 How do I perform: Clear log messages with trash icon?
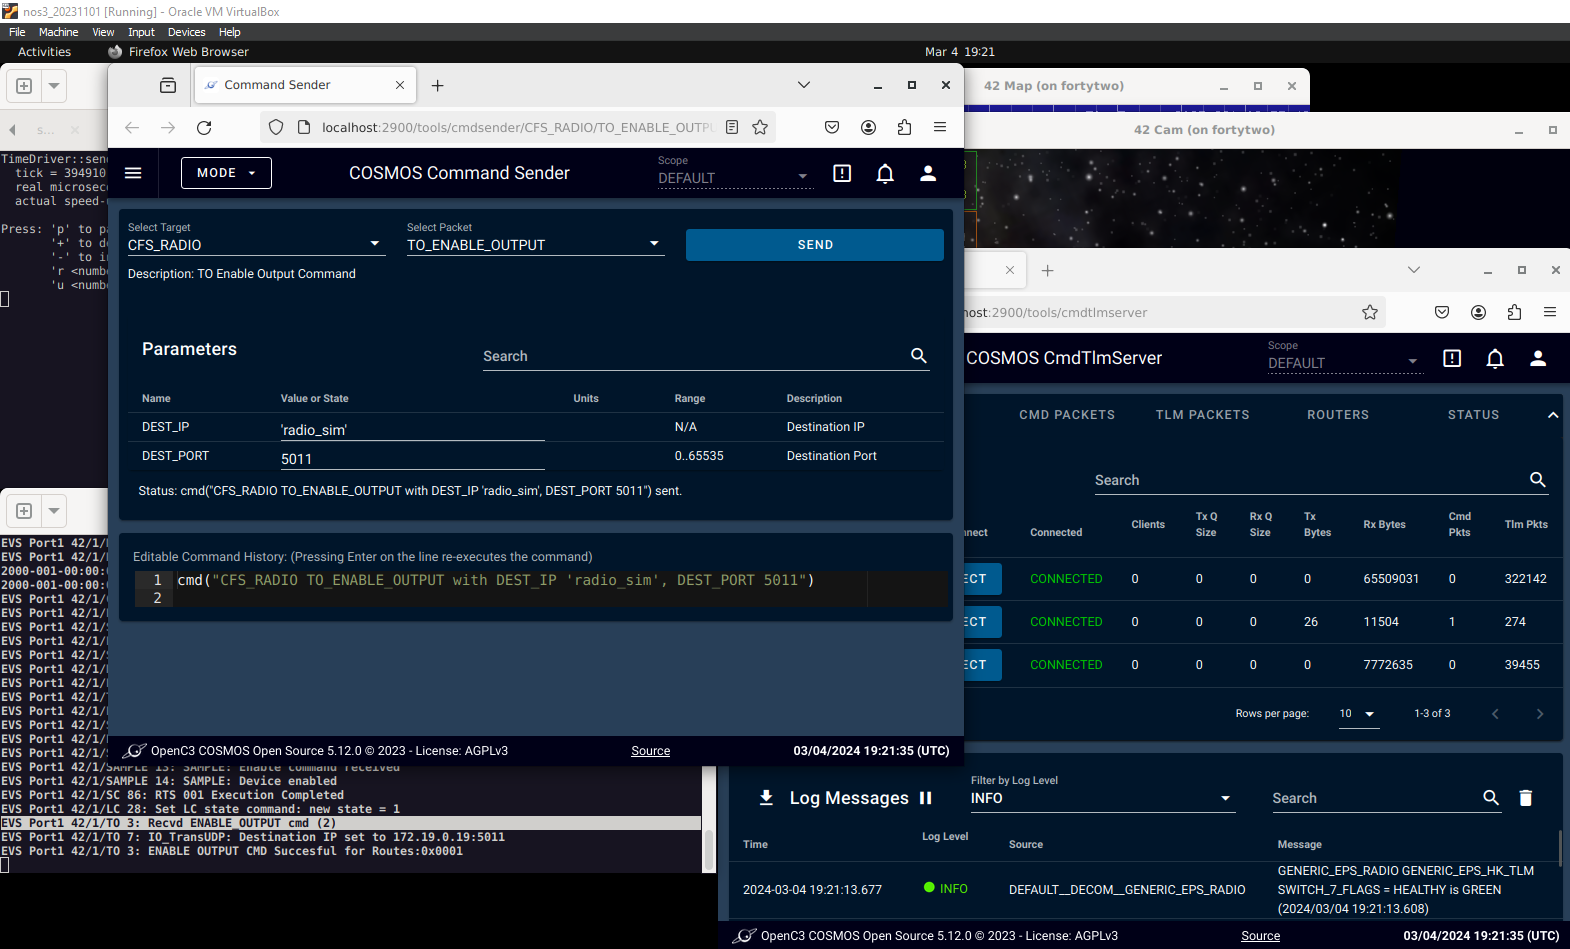pos(1526,798)
